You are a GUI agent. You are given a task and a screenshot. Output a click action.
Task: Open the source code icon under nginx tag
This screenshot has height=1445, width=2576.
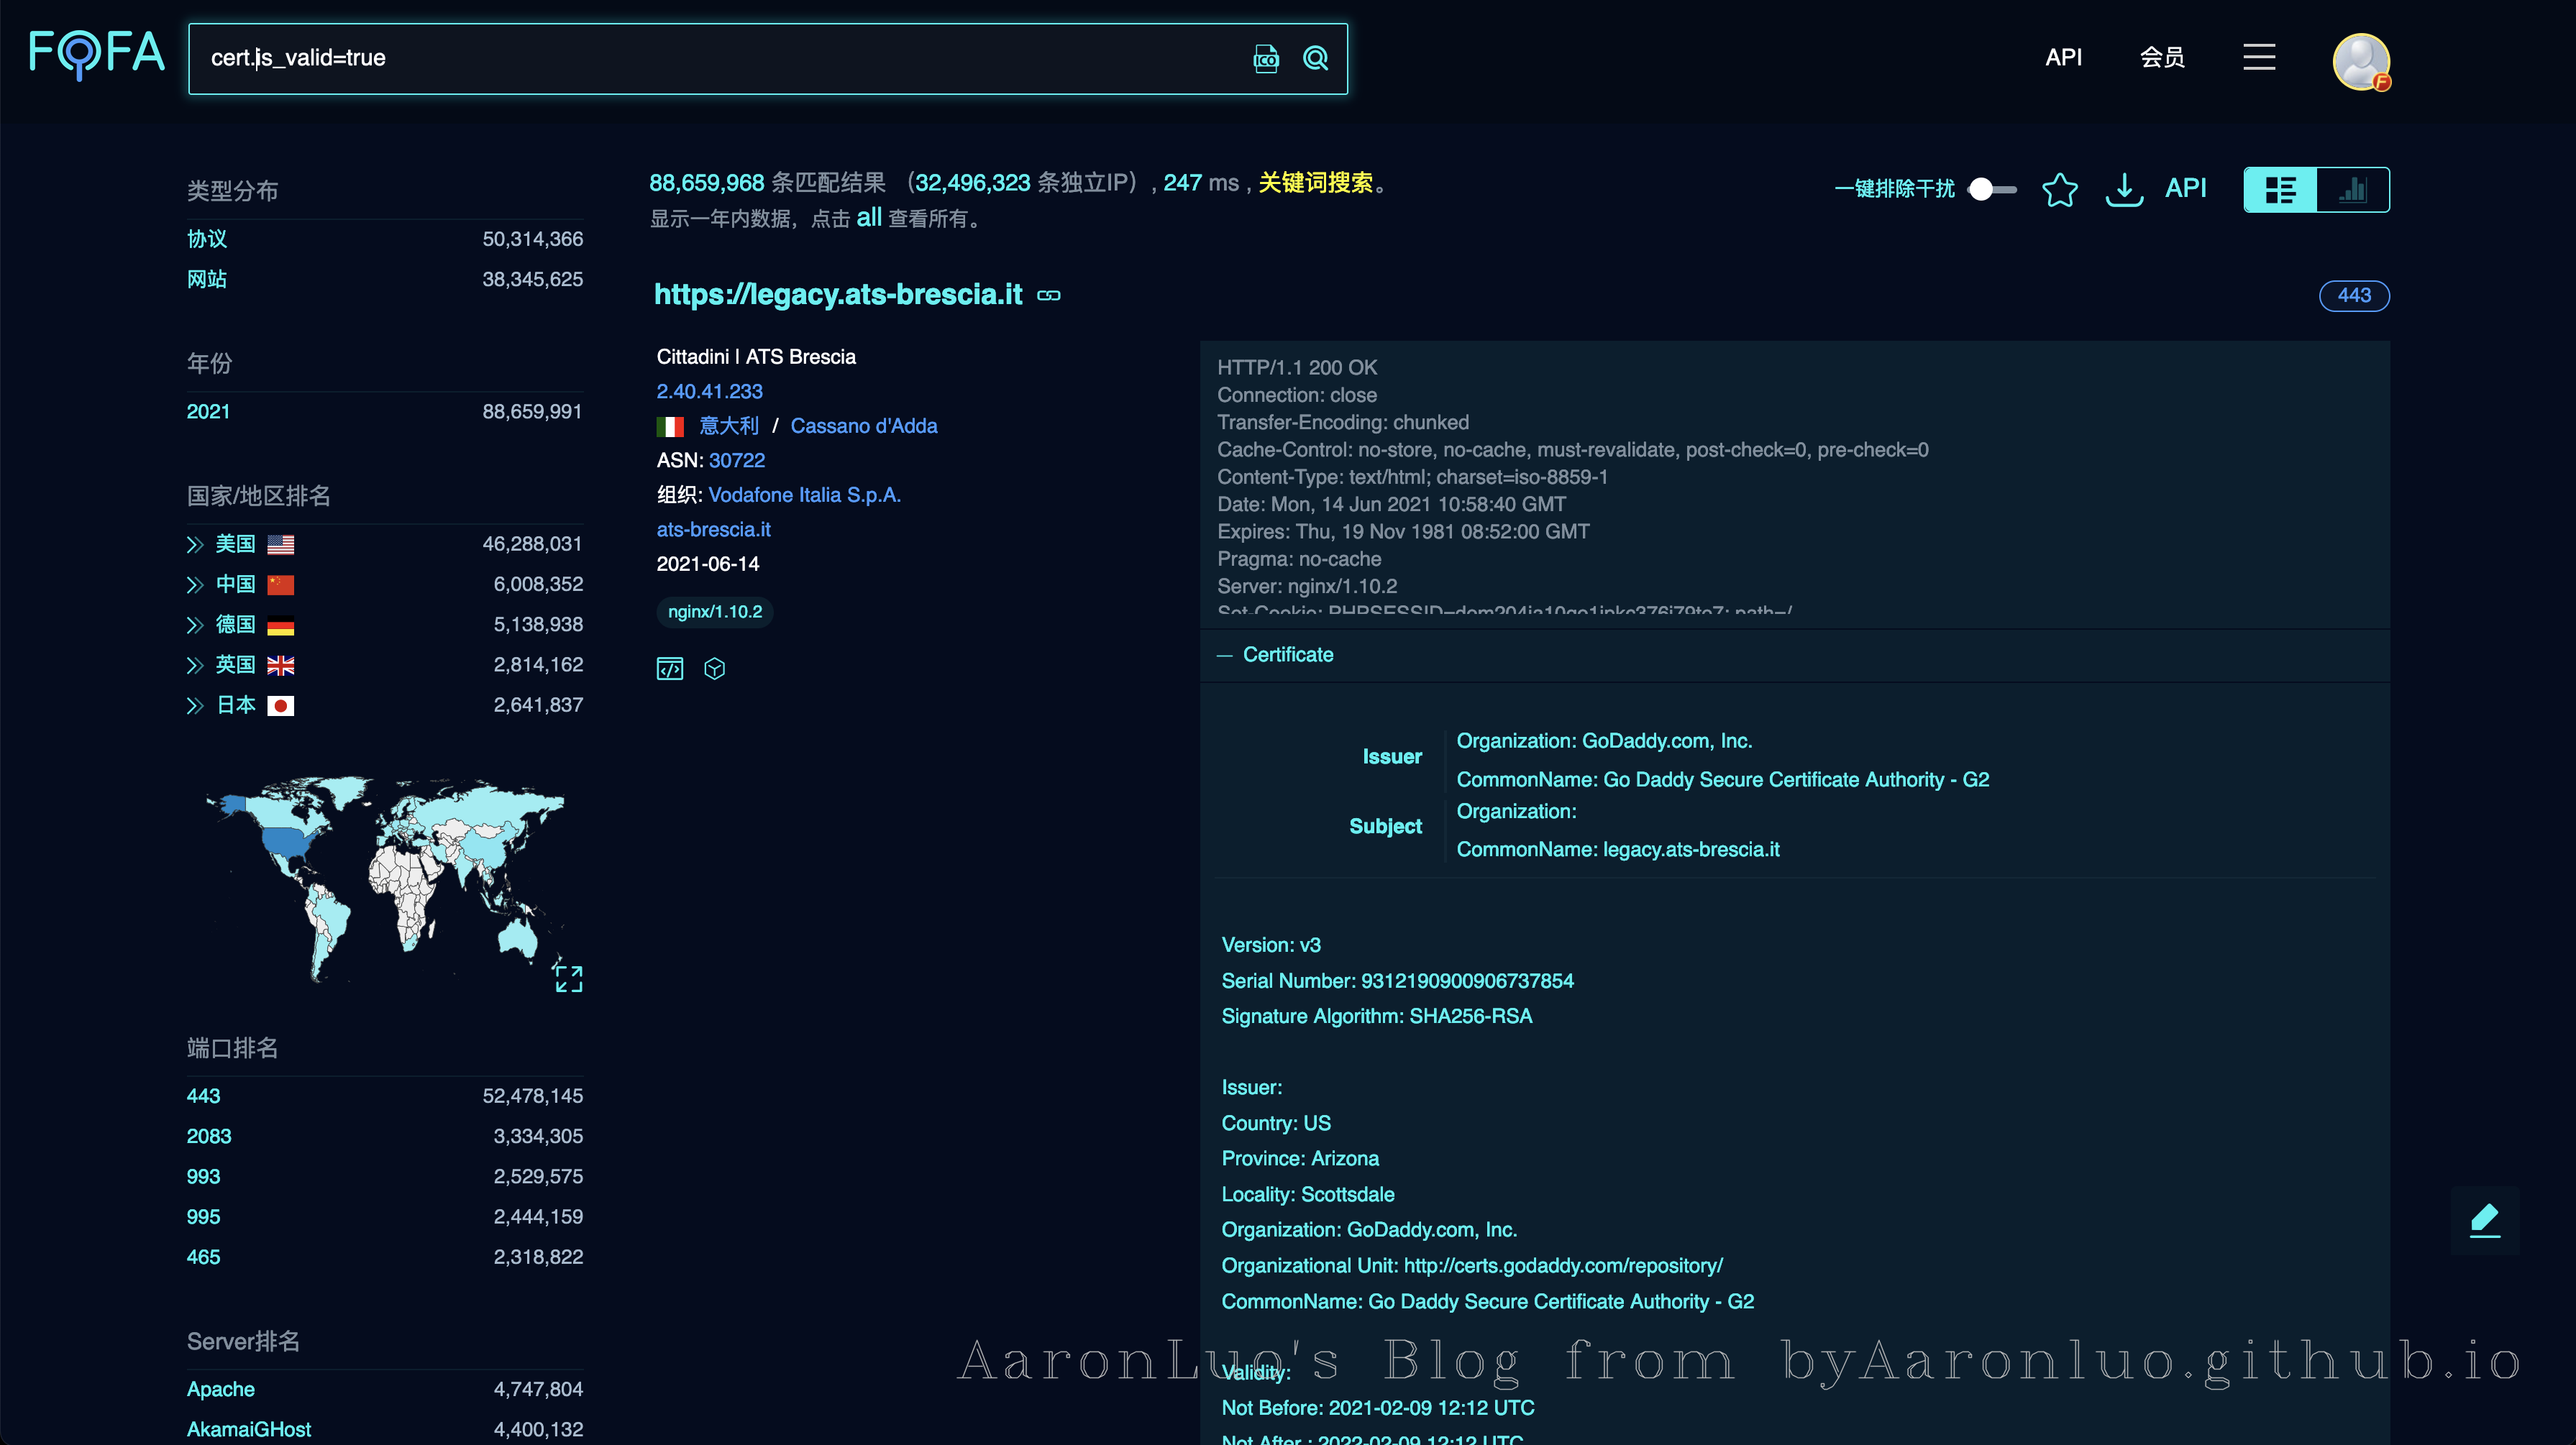tap(670, 668)
